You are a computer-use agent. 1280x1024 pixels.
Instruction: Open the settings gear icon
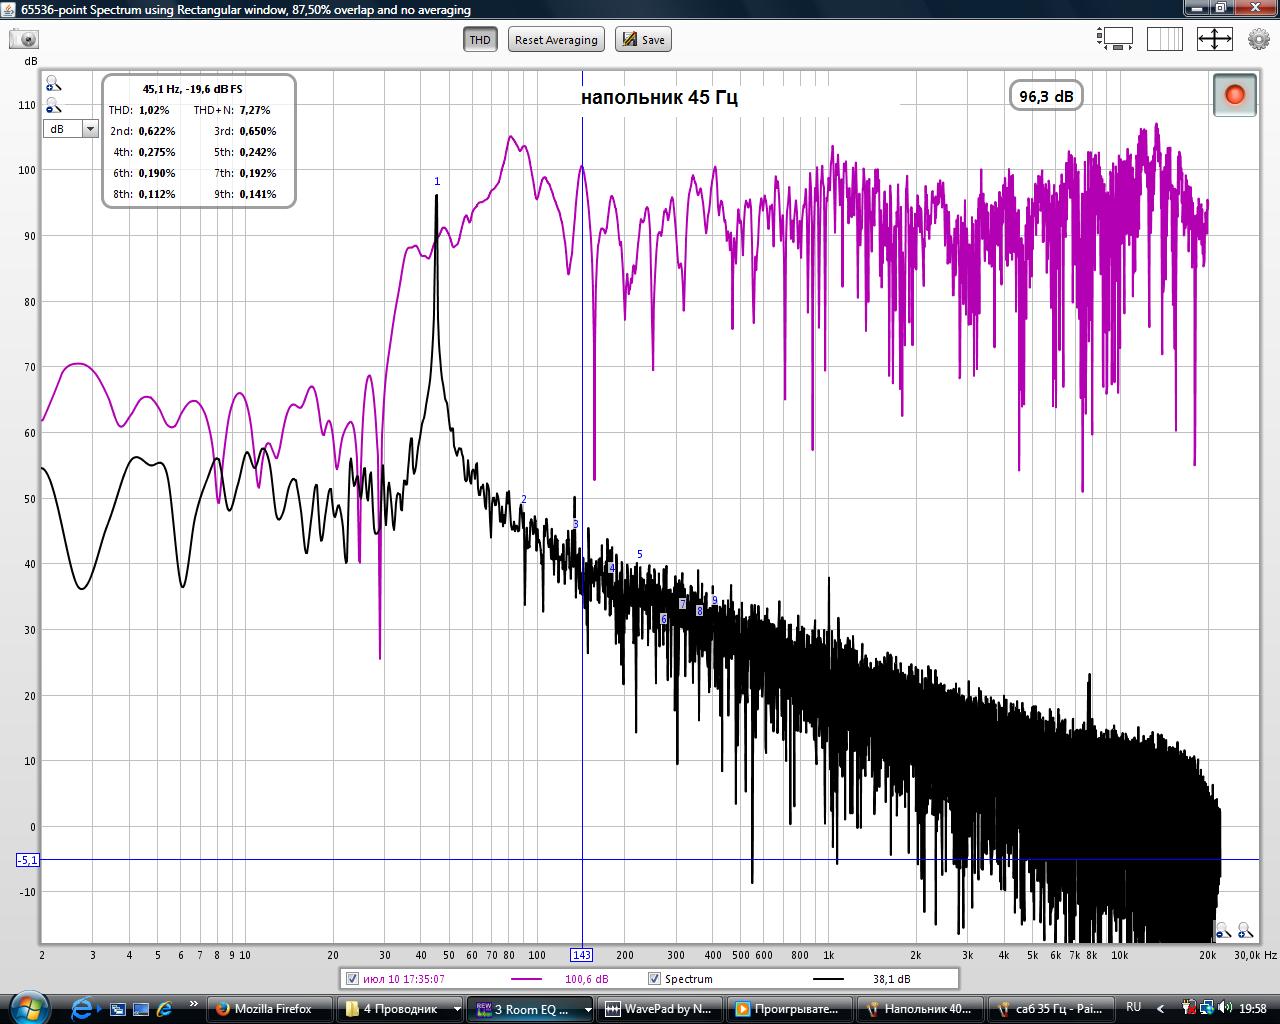click(x=1258, y=39)
